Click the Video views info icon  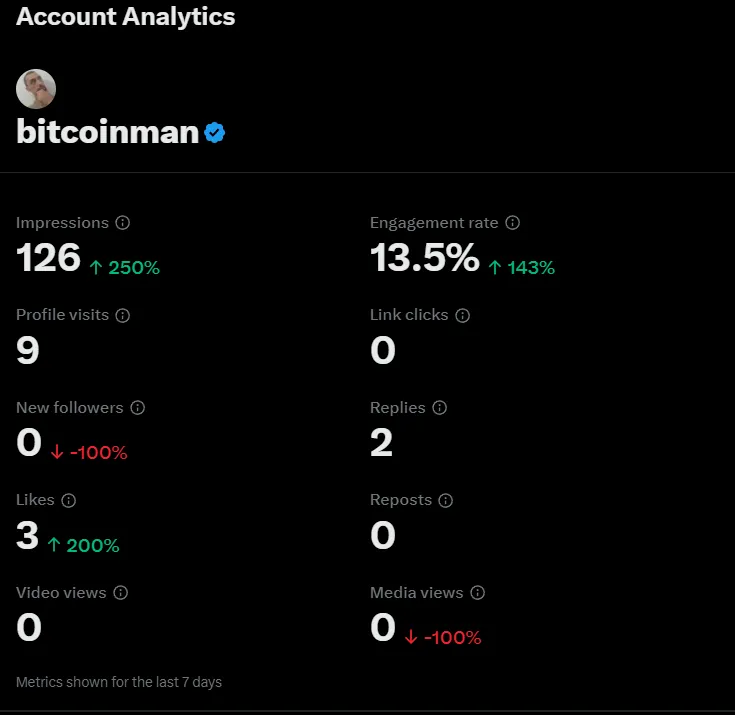(x=120, y=593)
